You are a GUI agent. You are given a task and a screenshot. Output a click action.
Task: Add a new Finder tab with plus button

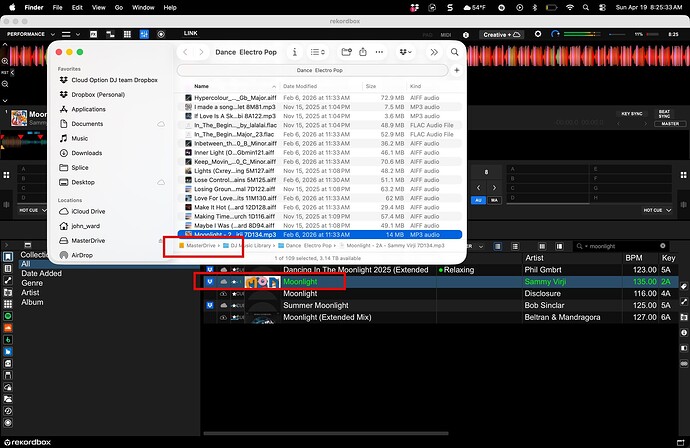point(456,70)
